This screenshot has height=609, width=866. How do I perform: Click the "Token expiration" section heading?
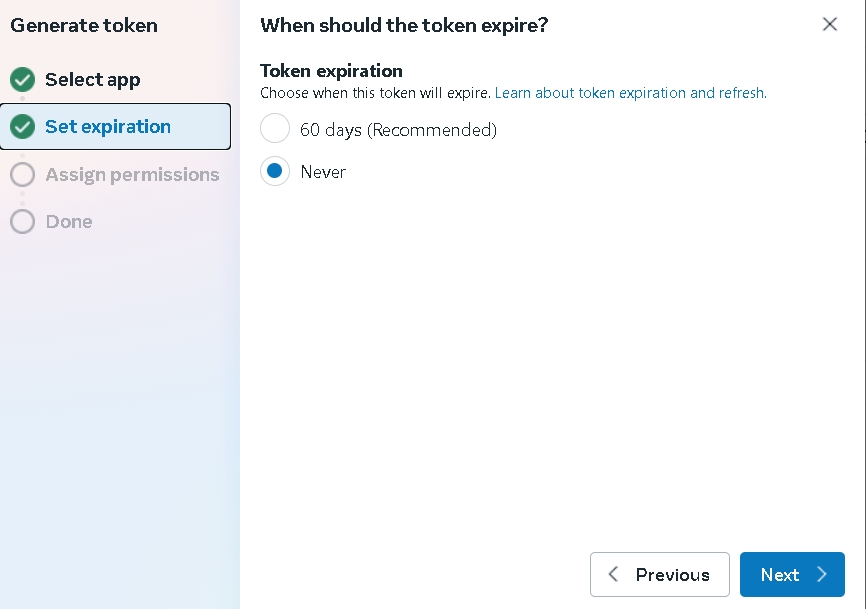[331, 71]
